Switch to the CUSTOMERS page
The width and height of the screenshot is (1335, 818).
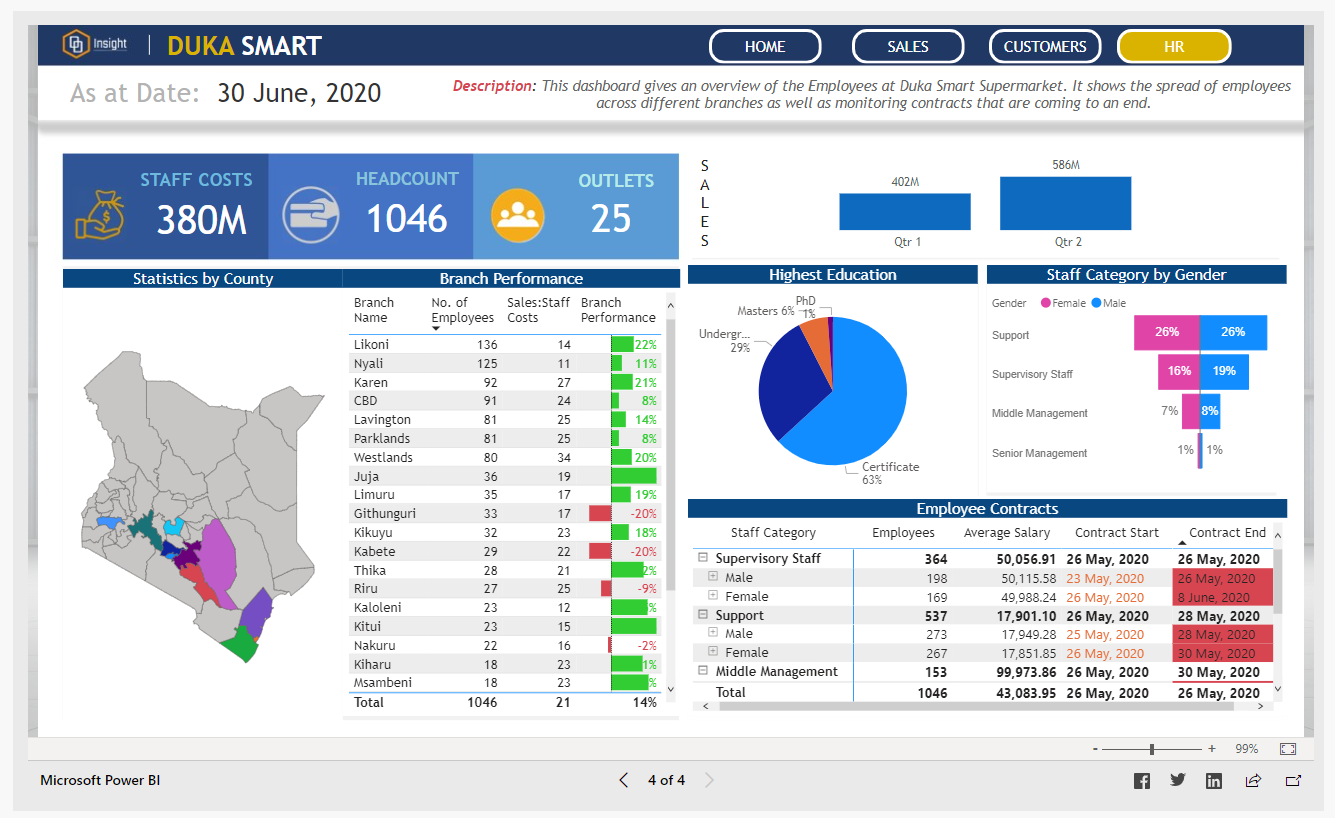(x=1044, y=46)
